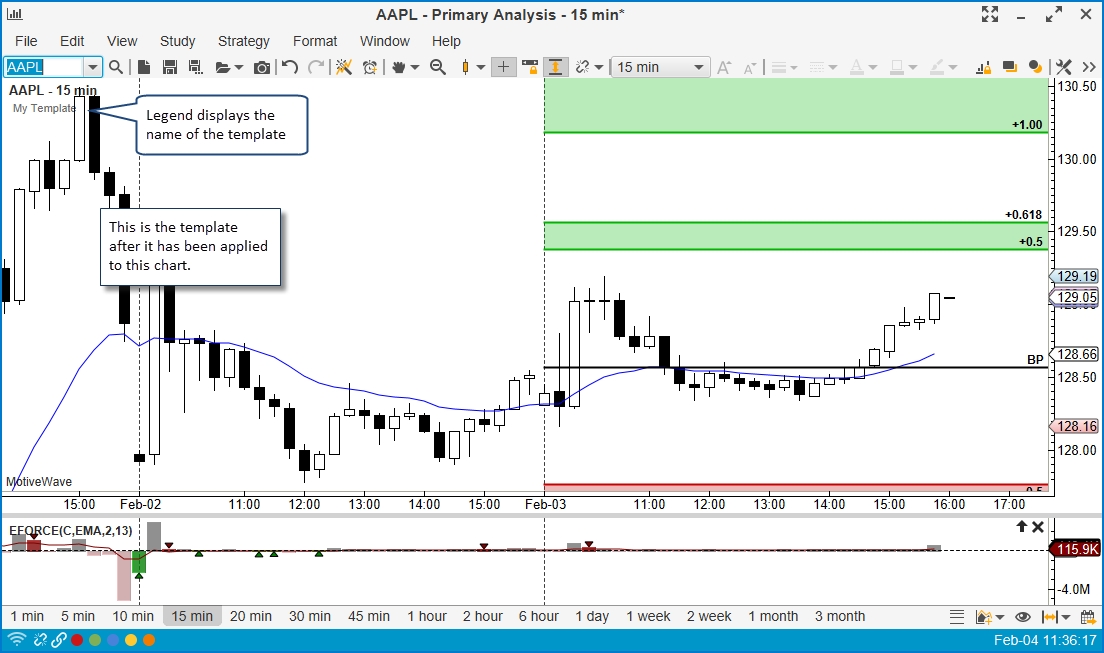1104x653 pixels.
Task: Switch to the 1 day bar size
Action: [592, 616]
